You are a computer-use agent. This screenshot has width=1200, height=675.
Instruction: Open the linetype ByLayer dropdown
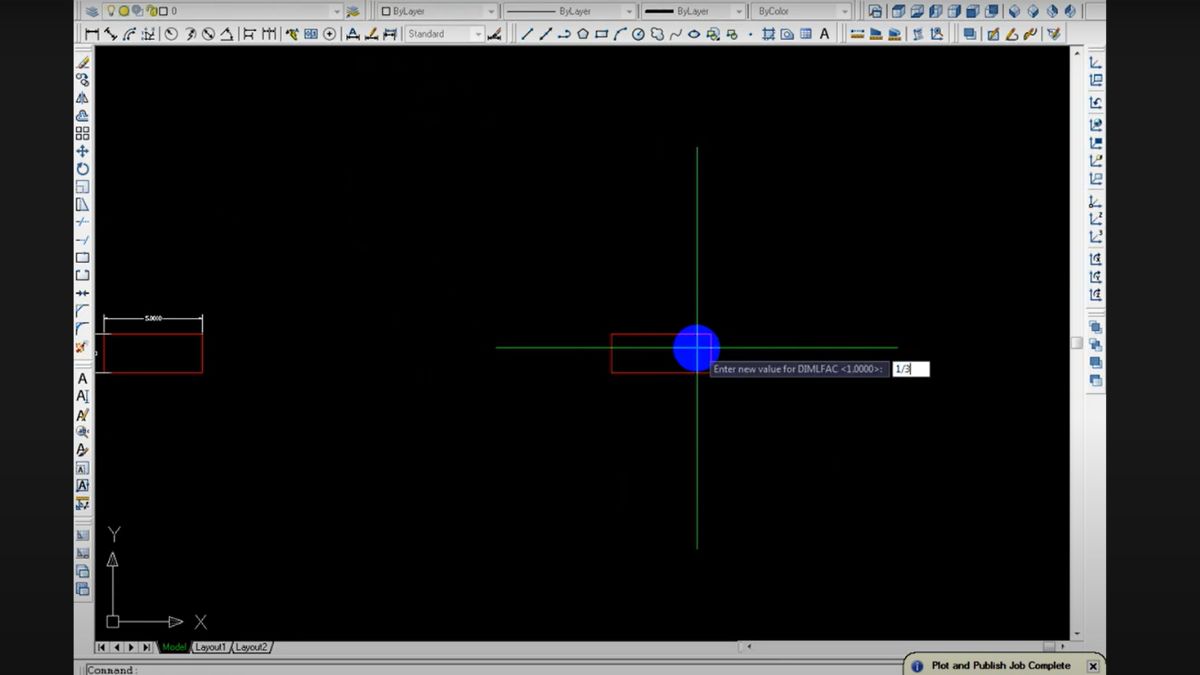point(568,11)
